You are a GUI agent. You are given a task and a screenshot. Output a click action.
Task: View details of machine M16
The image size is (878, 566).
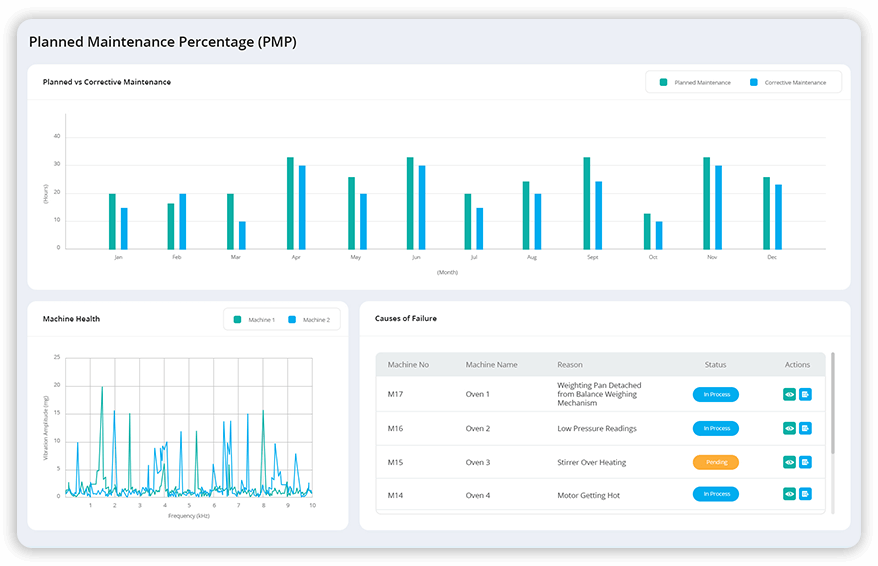point(789,428)
